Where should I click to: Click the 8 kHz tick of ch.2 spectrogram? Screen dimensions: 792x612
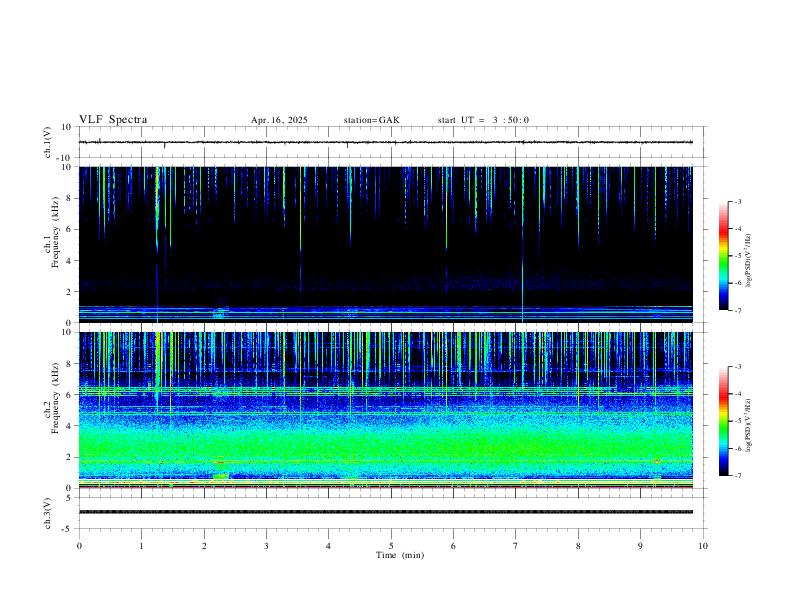[69, 364]
